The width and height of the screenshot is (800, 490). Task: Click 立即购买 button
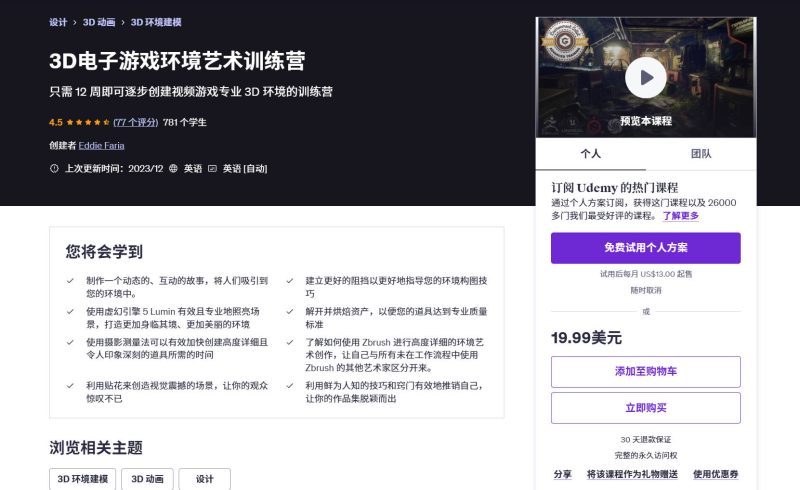pos(645,408)
